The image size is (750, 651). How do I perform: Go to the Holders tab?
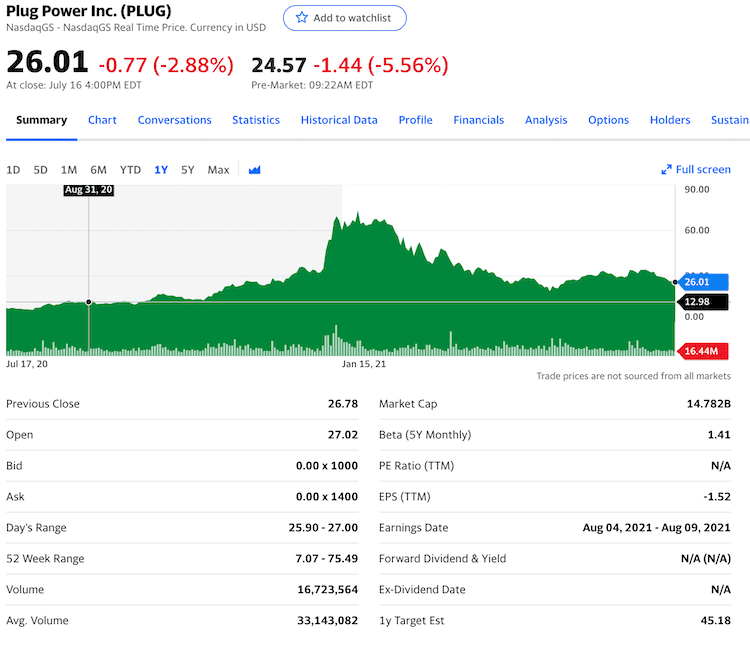(670, 120)
